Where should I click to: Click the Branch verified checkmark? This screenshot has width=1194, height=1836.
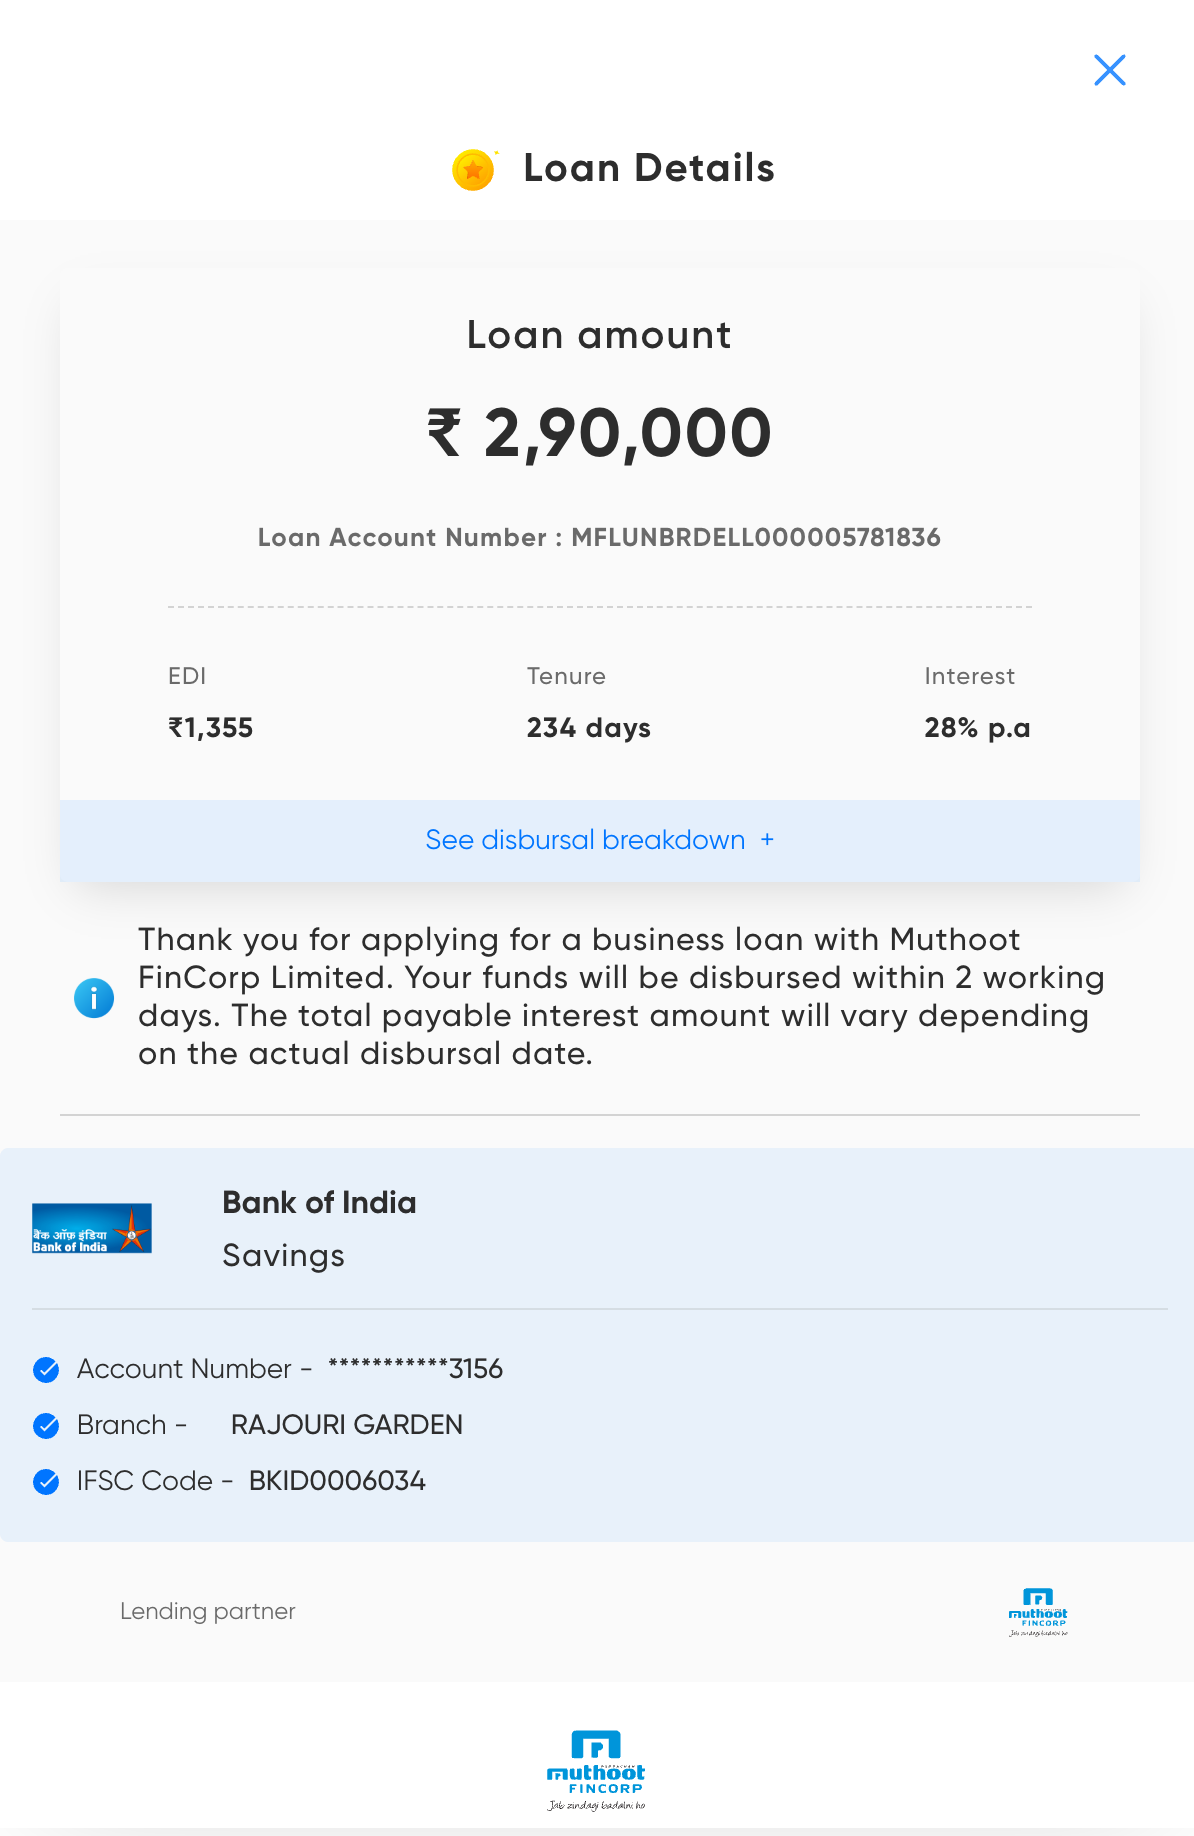pos(46,1425)
